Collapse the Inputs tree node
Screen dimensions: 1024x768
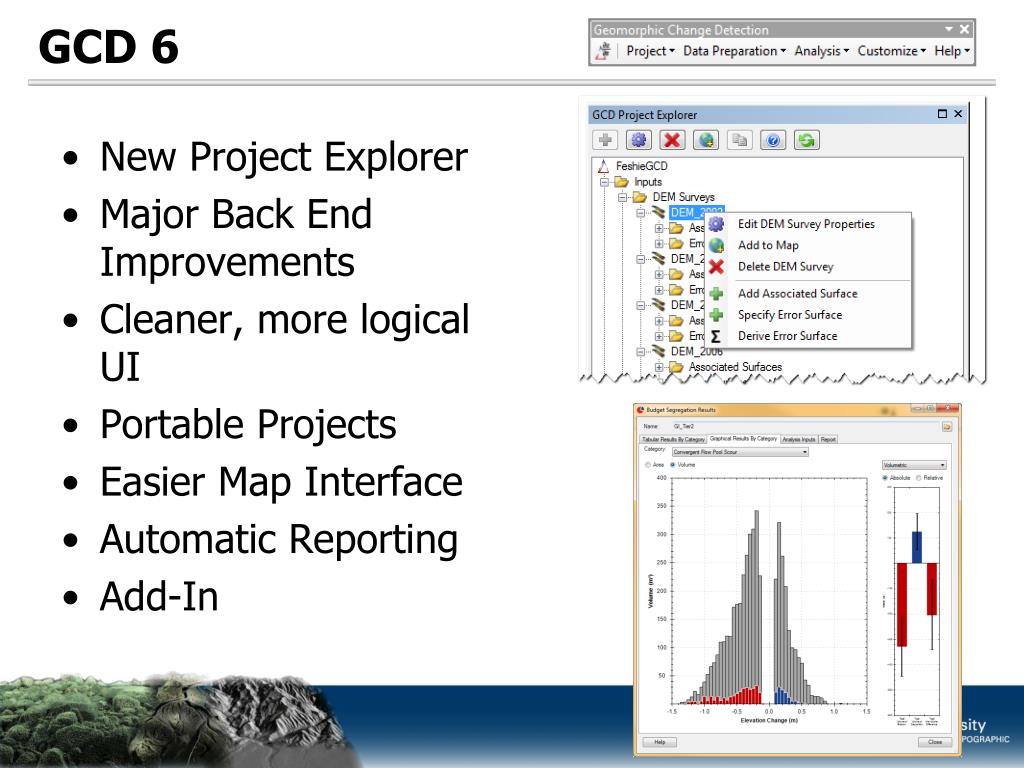pos(605,182)
